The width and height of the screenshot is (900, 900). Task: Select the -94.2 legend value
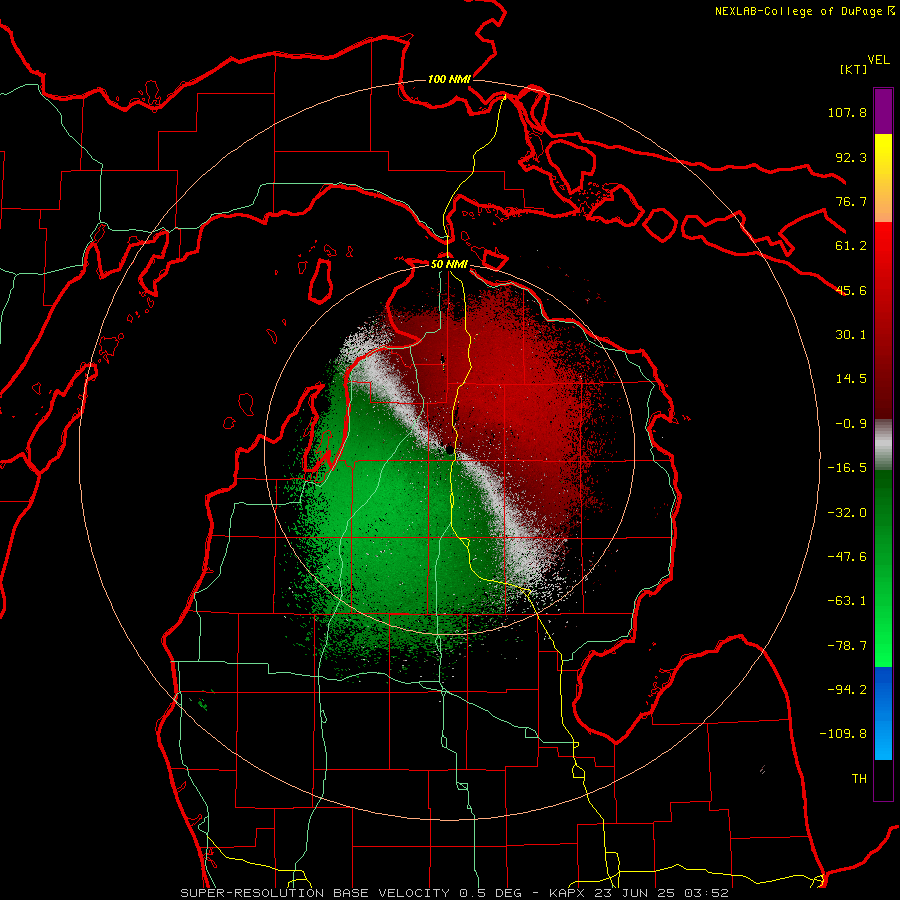[x=847, y=690]
